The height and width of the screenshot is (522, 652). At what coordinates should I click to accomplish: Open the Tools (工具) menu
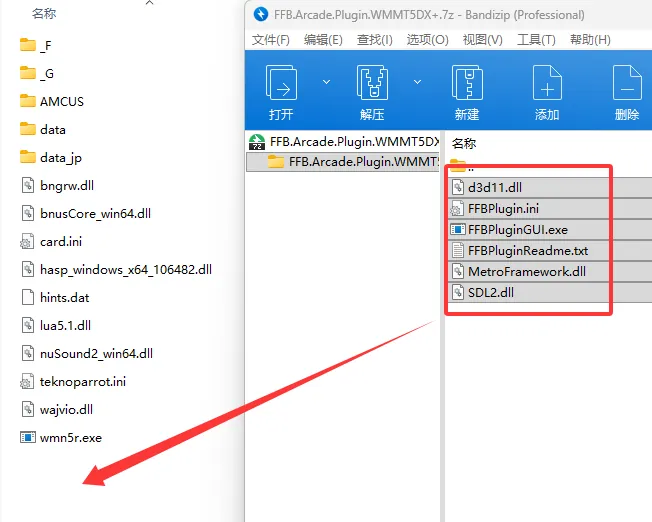tap(535, 39)
